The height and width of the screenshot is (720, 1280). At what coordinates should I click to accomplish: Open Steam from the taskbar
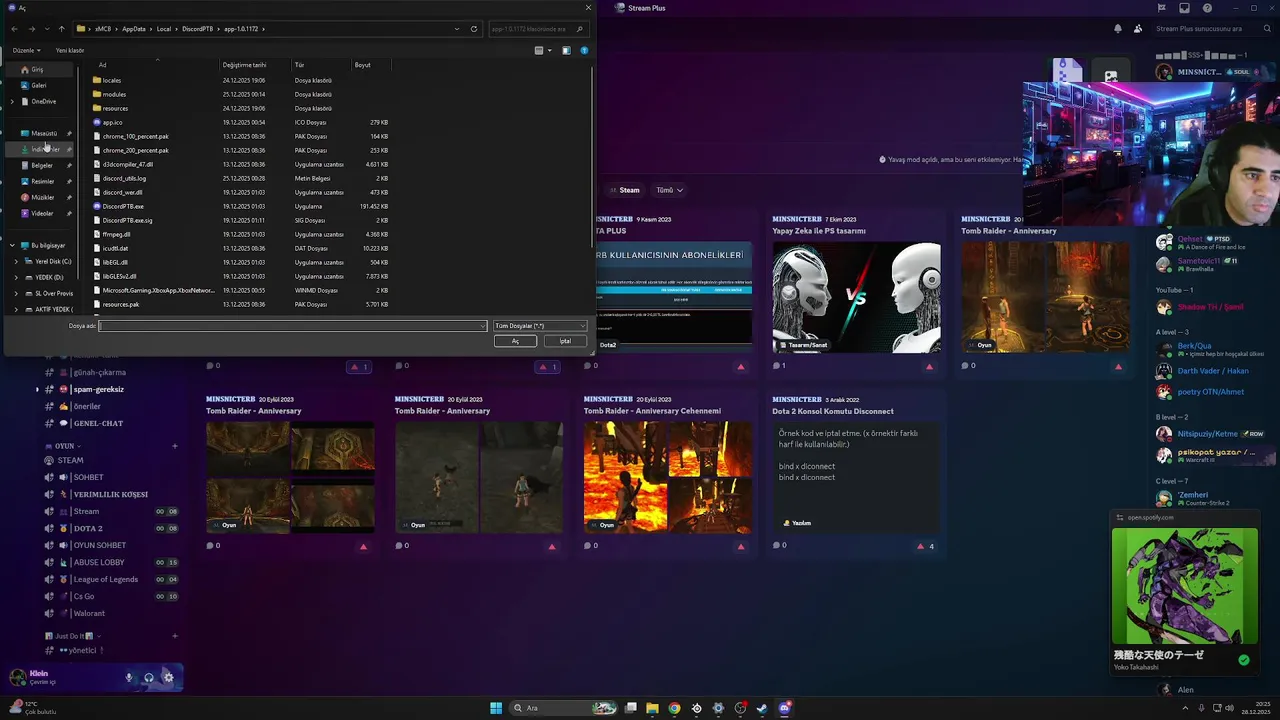[761, 708]
